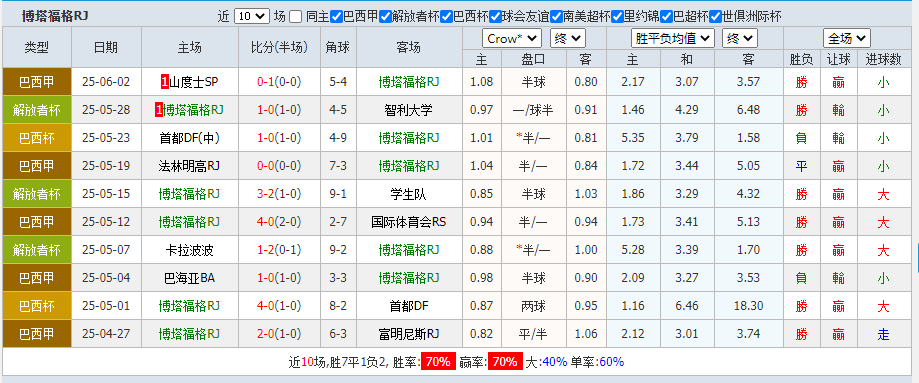This screenshot has width=919, height=383.
Task: Click the 2-0(1-0) score on 25-04-27
Action: click(278, 335)
